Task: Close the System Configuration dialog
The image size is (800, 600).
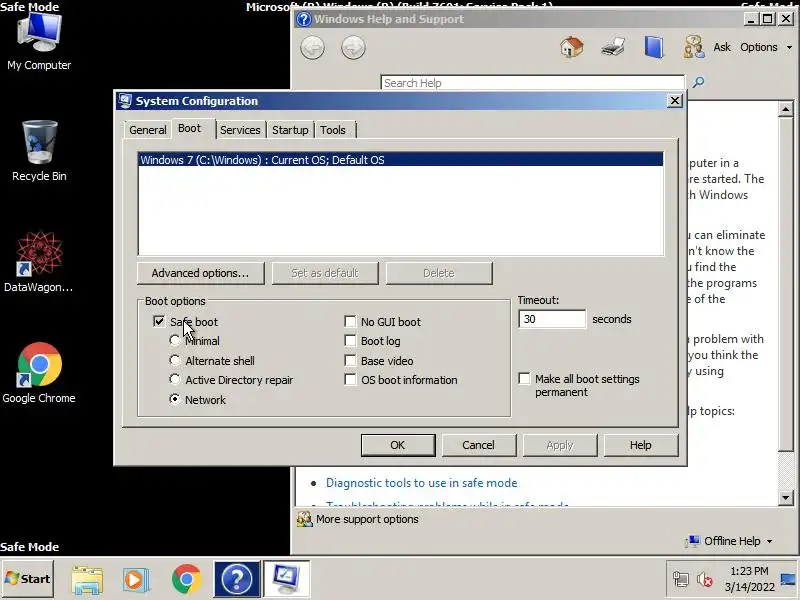Action: [x=674, y=101]
